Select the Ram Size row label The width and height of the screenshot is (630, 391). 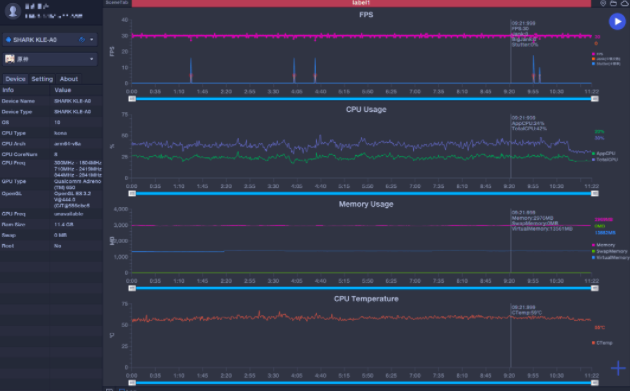[x=14, y=225]
